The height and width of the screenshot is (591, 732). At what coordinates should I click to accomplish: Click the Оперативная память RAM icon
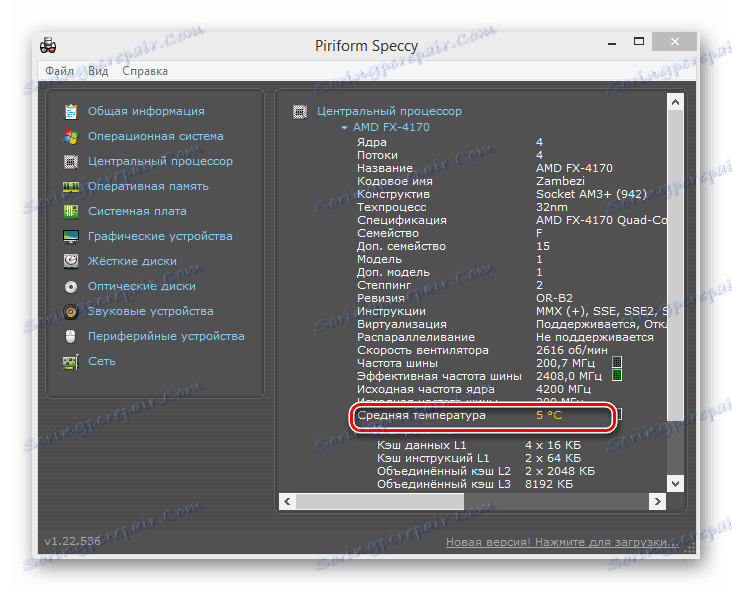[71, 187]
